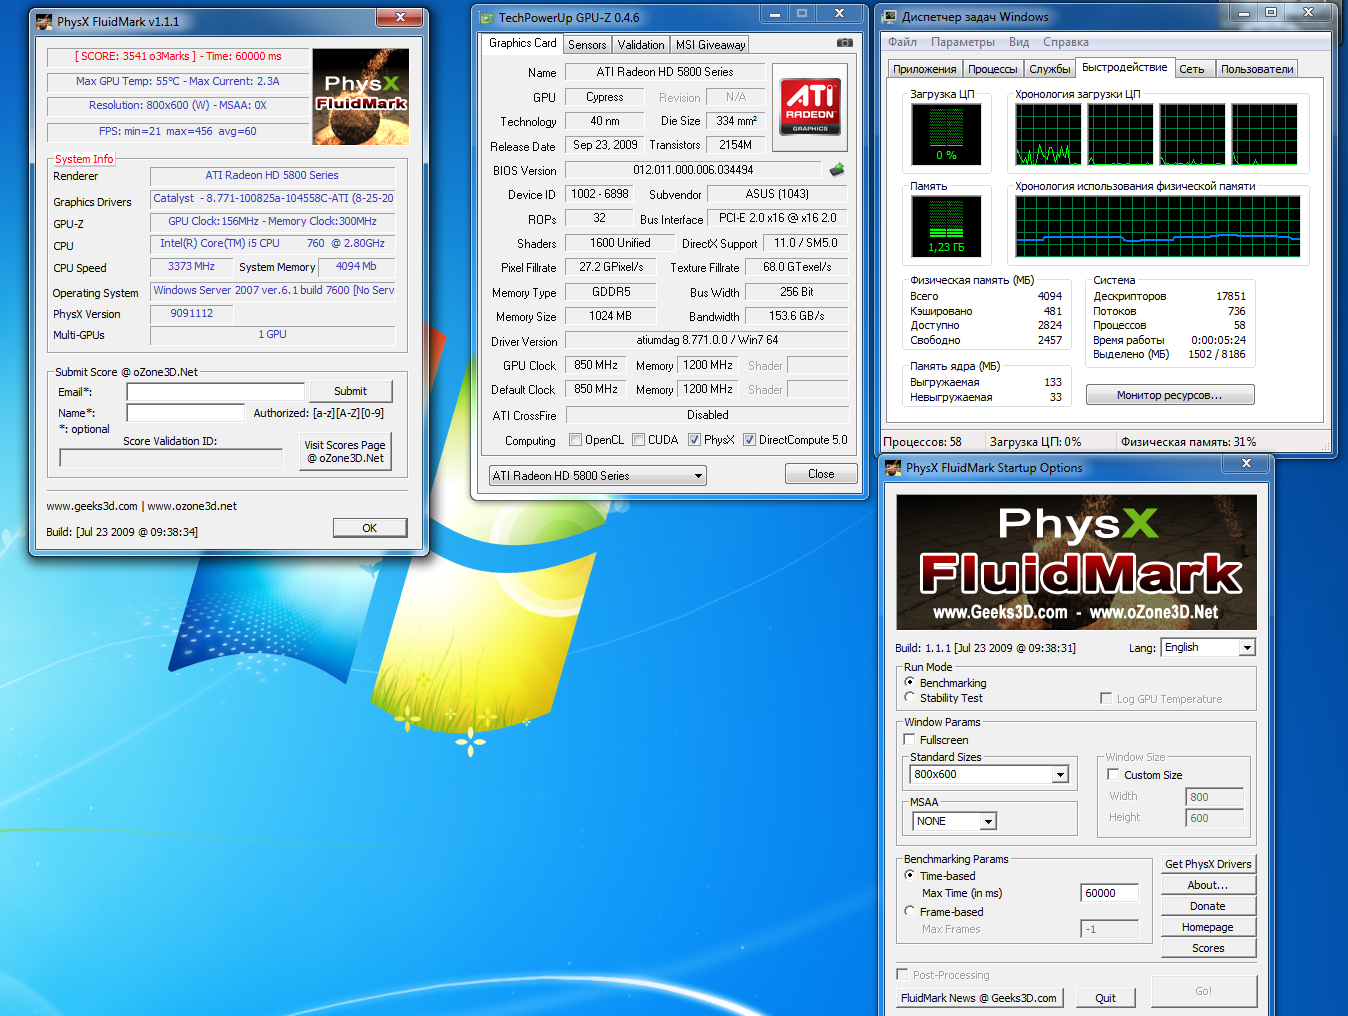This screenshot has width=1348, height=1016.
Task: Open Task Manager Сеть tab
Action: (1192, 69)
